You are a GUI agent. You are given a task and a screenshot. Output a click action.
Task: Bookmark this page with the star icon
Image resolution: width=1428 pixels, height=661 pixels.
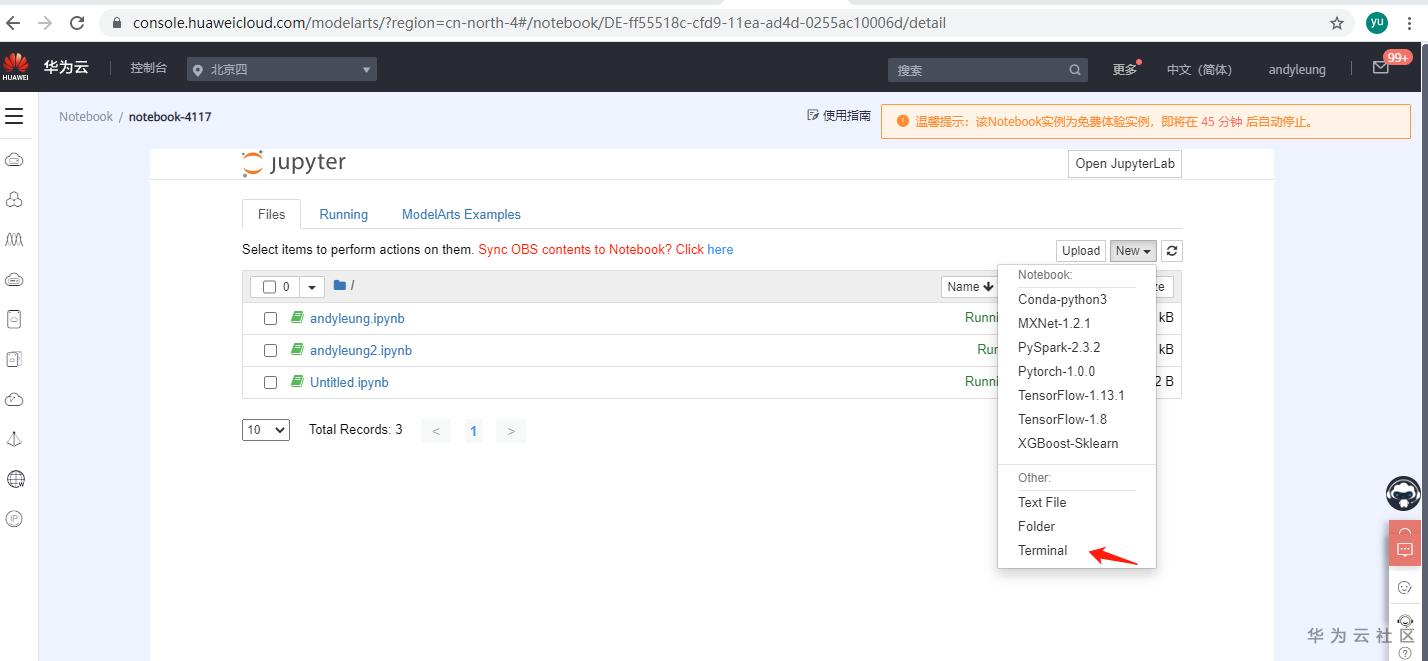click(x=1337, y=22)
